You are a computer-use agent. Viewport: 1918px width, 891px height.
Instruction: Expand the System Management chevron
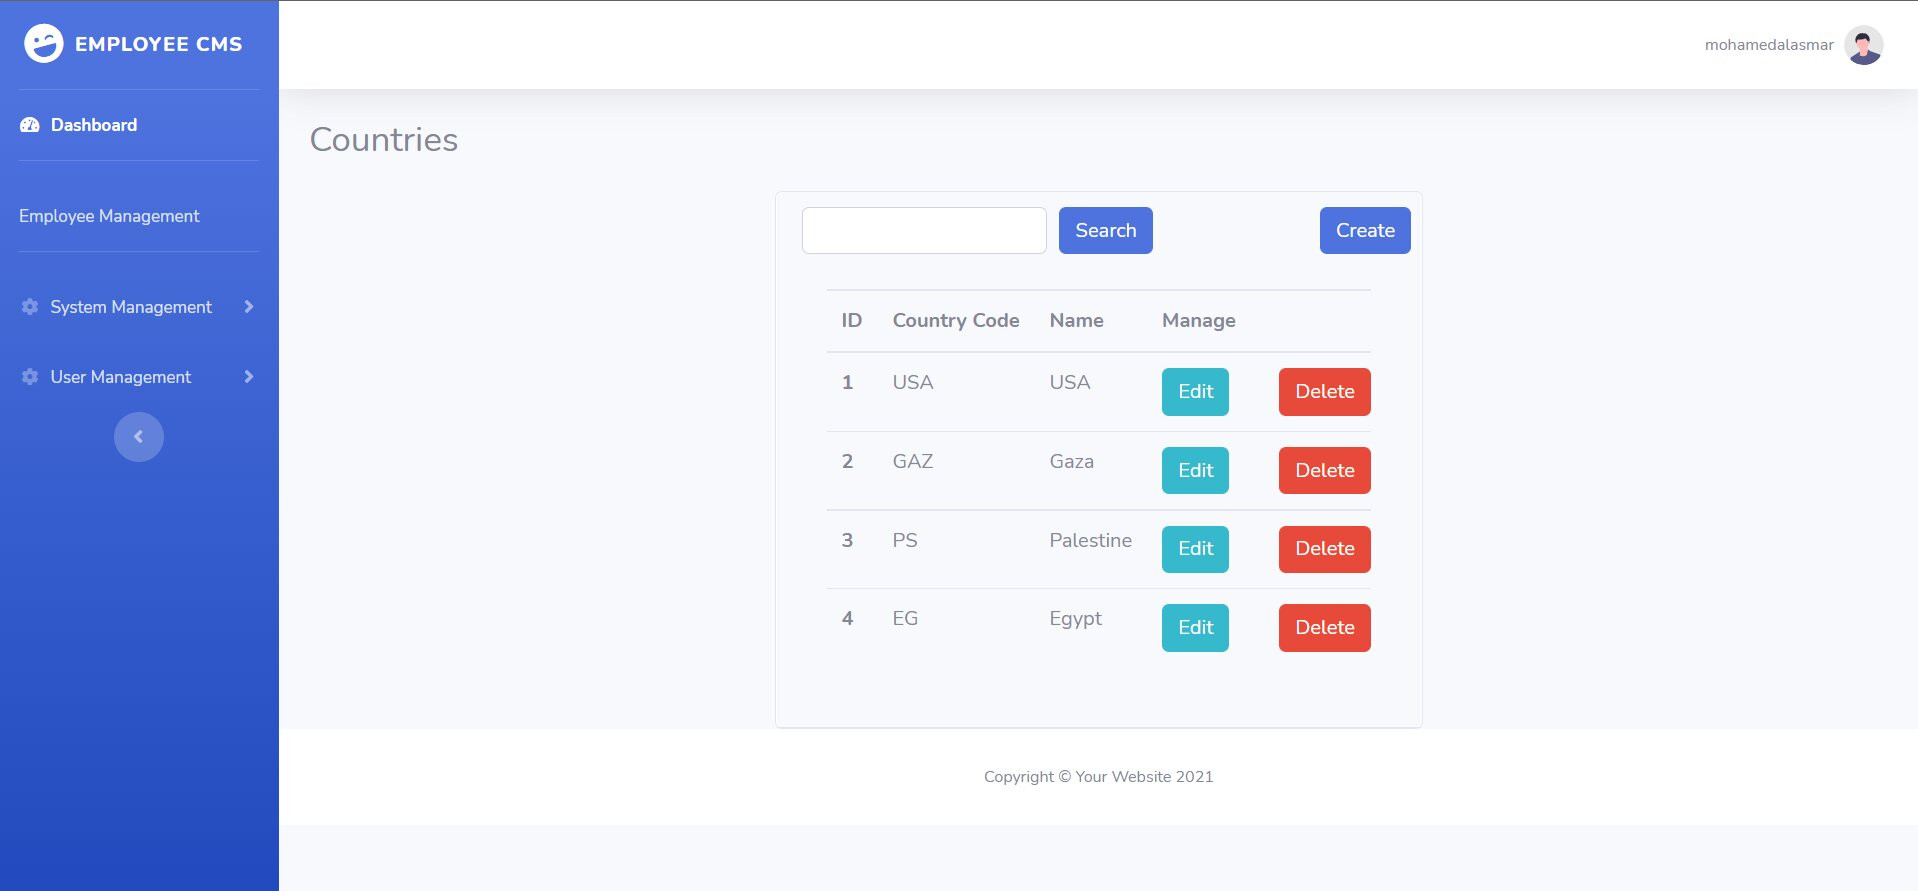coord(249,307)
